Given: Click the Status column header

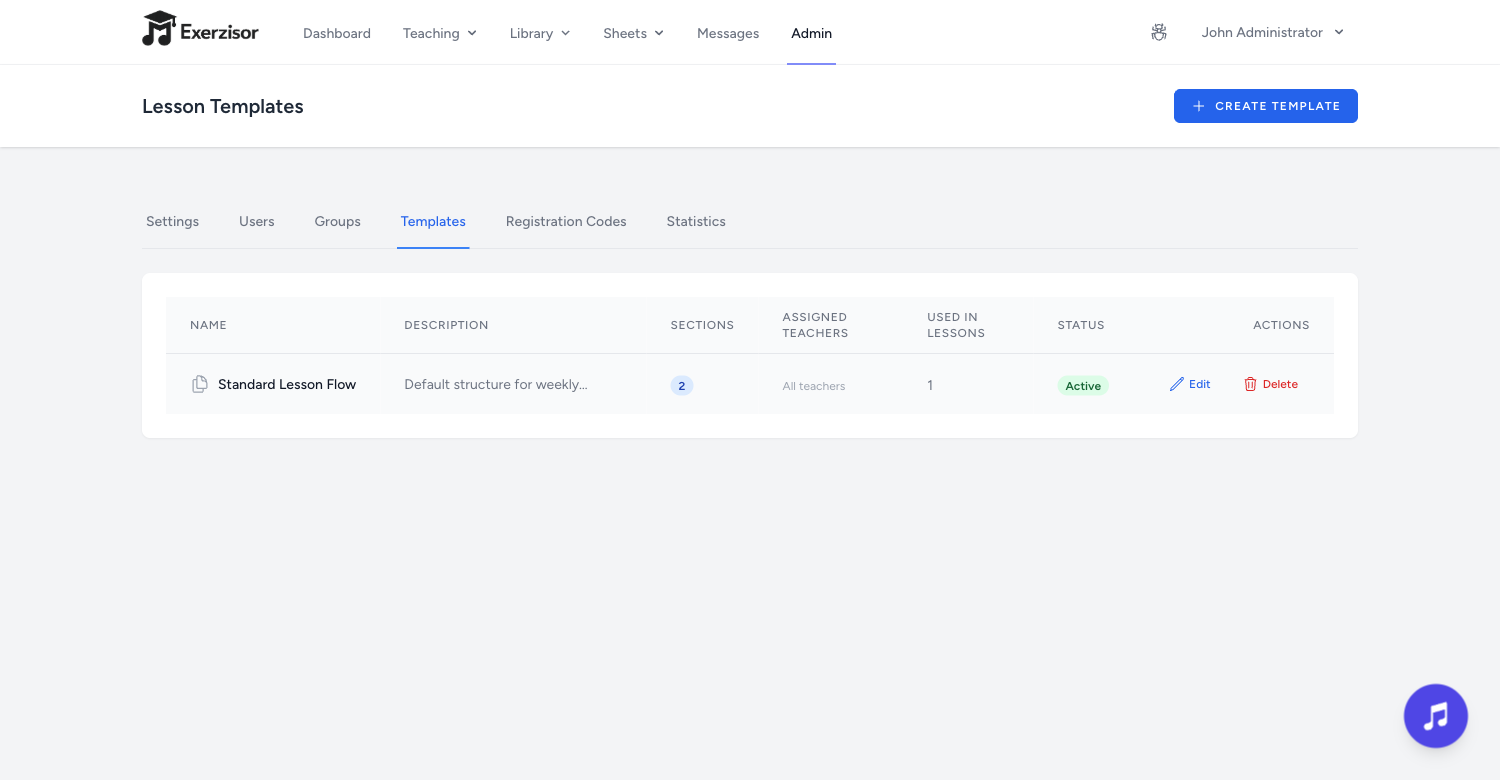Looking at the screenshot, I should click(x=1081, y=325).
